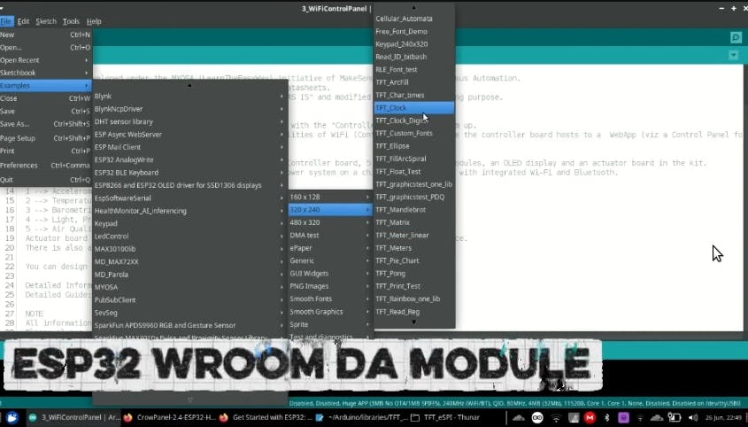Expand BlynkNcpDriver examples
The width and height of the screenshot is (748, 427).
pos(190,109)
